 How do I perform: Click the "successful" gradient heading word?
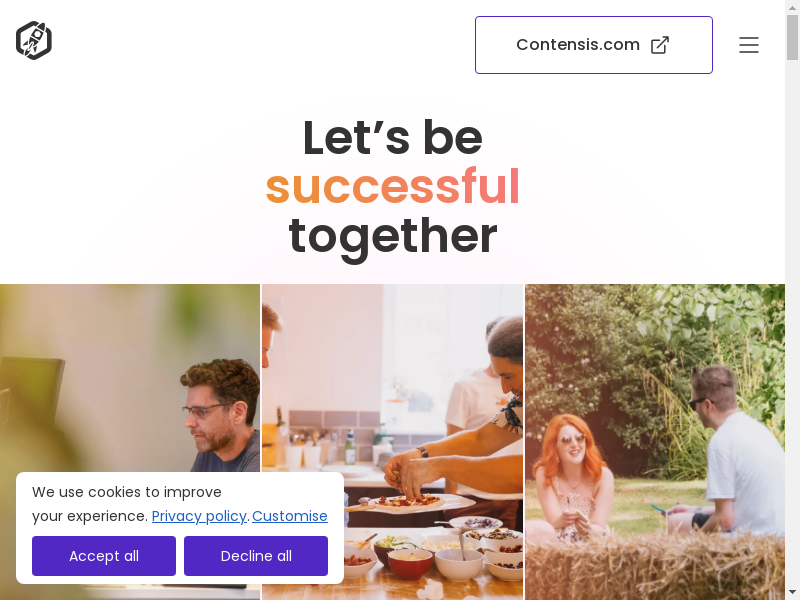pyautogui.click(x=393, y=186)
